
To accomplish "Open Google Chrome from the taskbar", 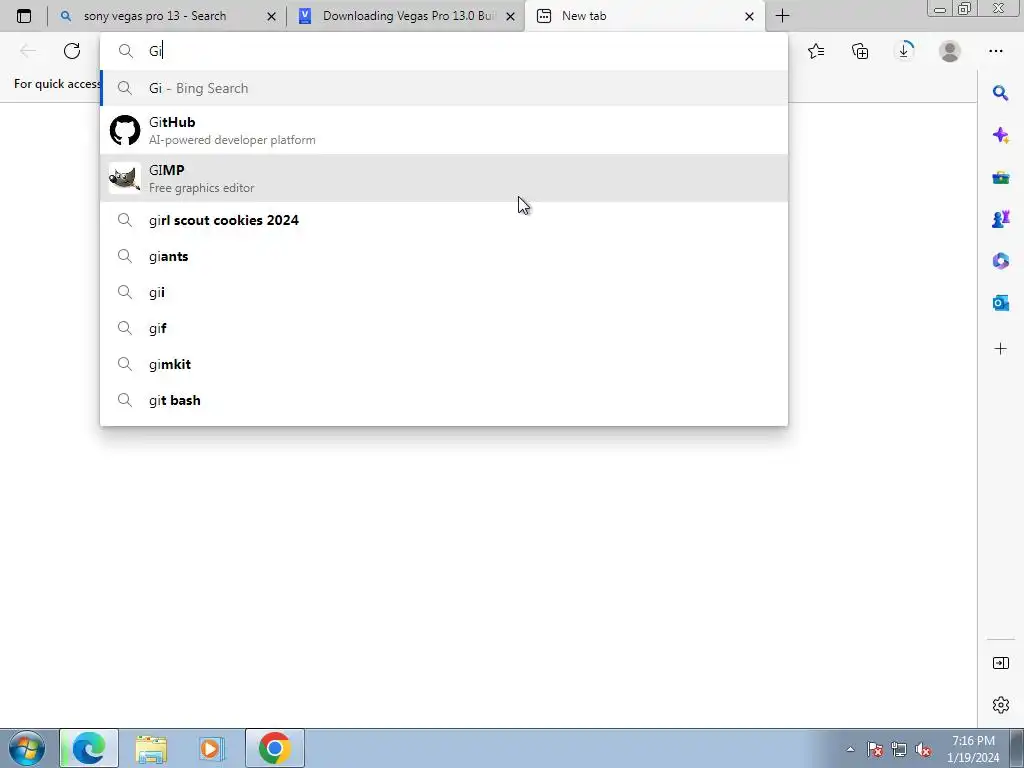I will coord(274,748).
